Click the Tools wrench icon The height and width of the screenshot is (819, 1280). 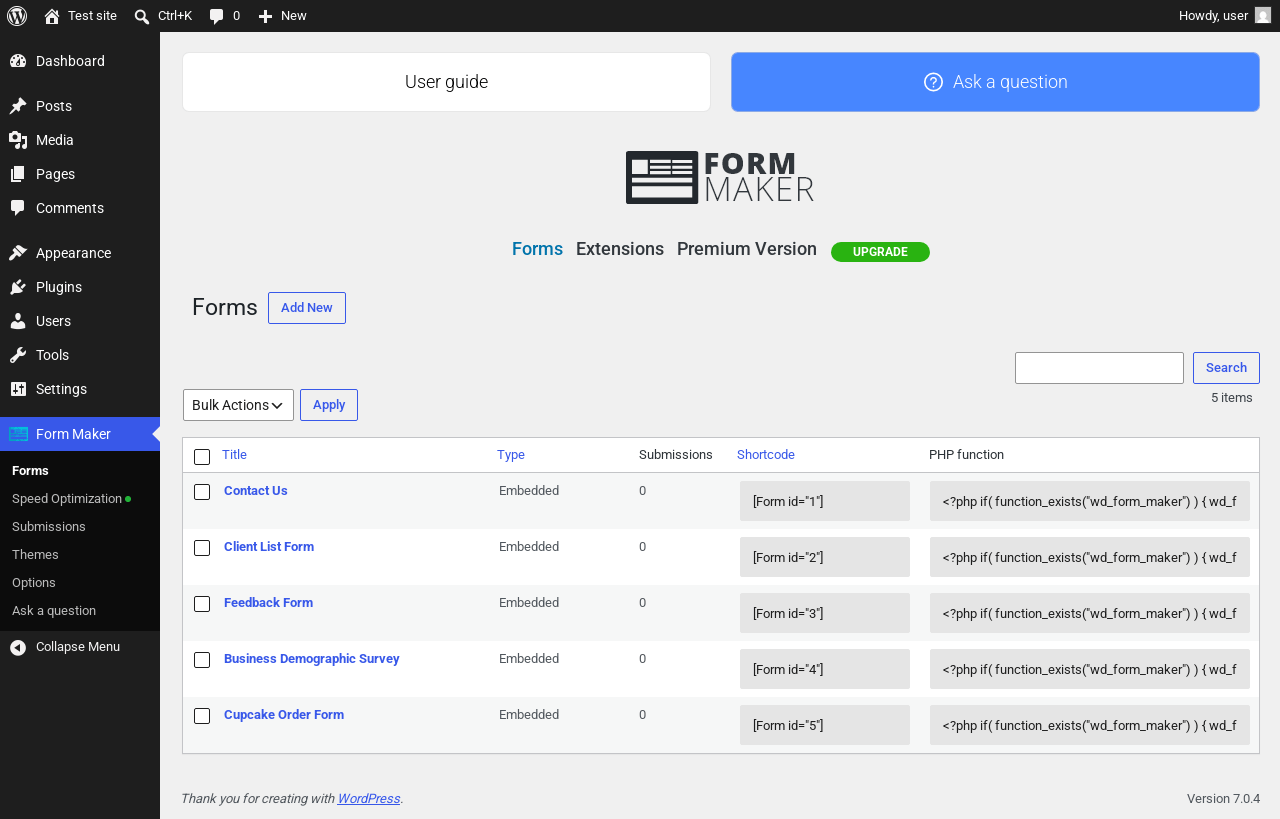(18, 355)
